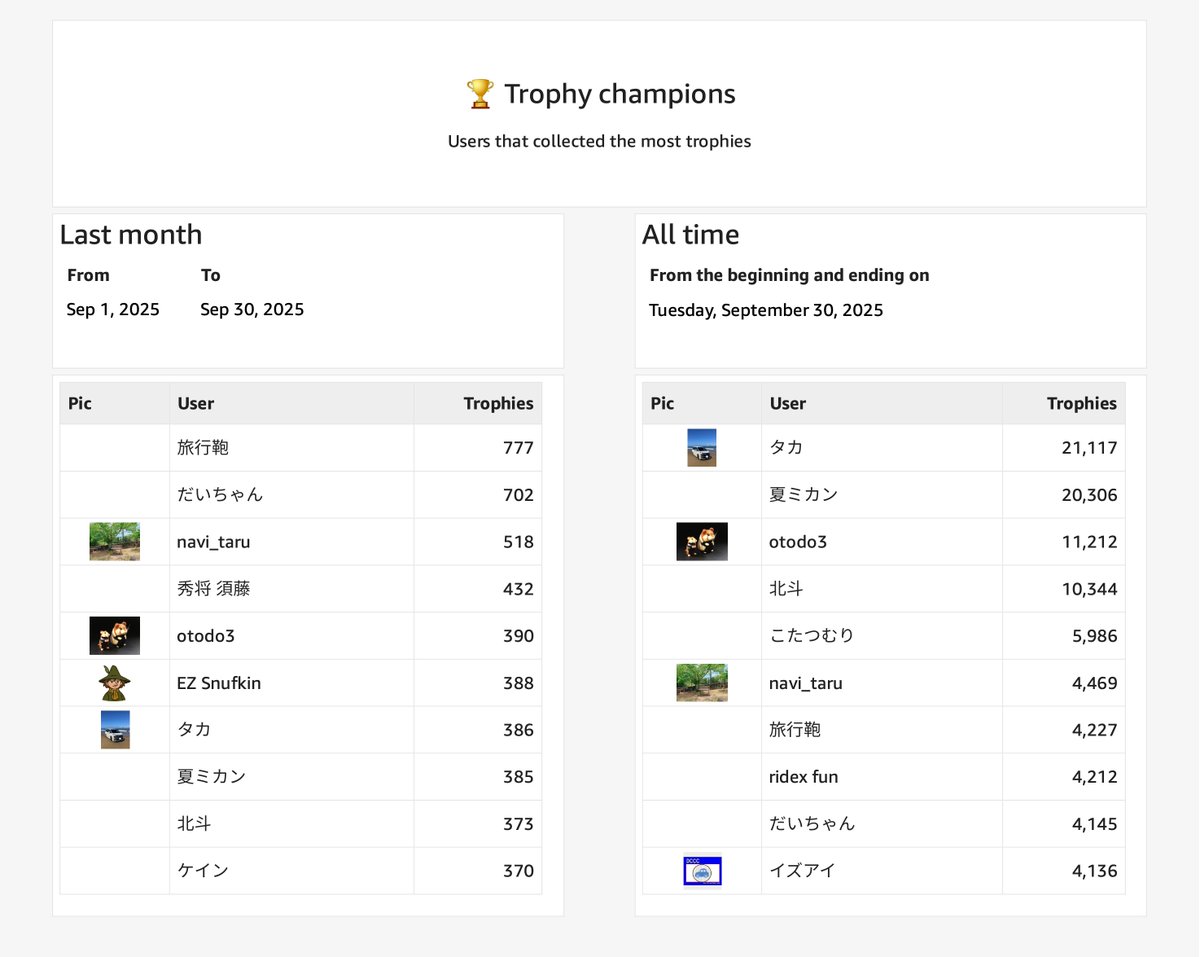The width and height of the screenshot is (1200, 957).
Task: Click the To date Sep 30, 2025
Action: coord(252,310)
